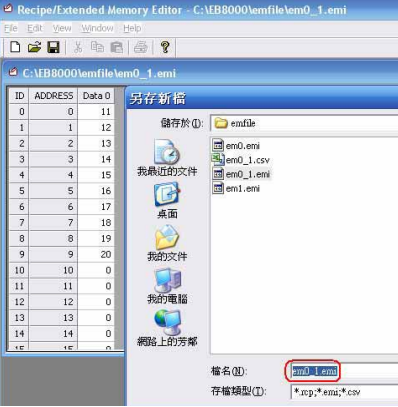Click the 檔名 filename input field
Screen dimensions: 398x407
coord(344,371)
